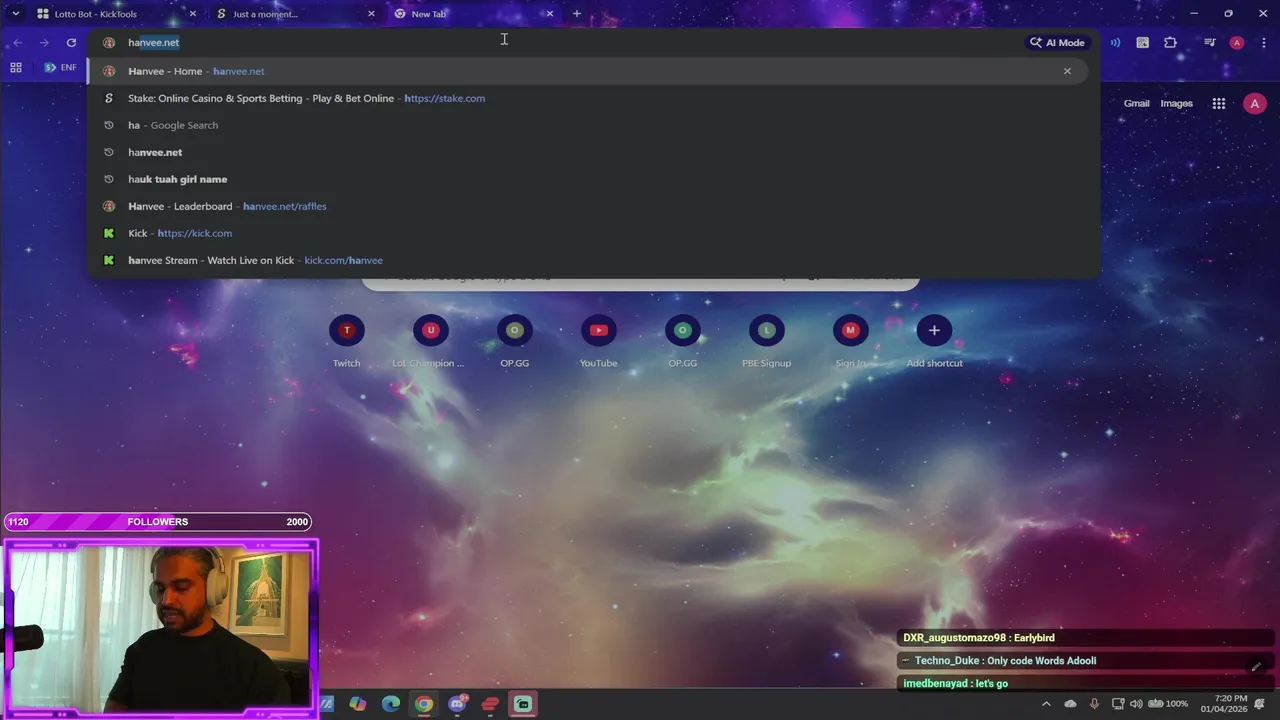The image size is (1280, 720).
Task: Click the Chrome taskbar icon
Action: (x=424, y=704)
